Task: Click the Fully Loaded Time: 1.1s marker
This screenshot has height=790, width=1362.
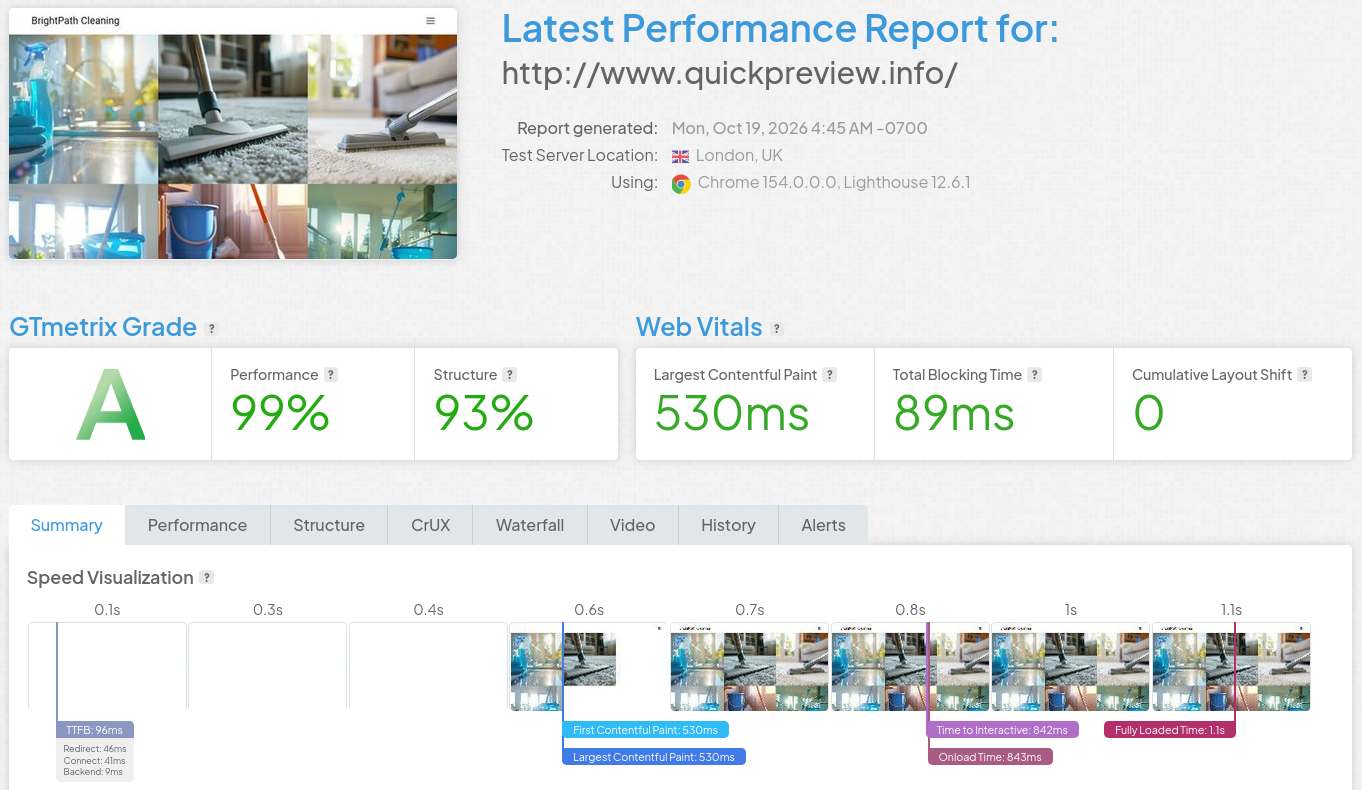Action: tap(1170, 730)
